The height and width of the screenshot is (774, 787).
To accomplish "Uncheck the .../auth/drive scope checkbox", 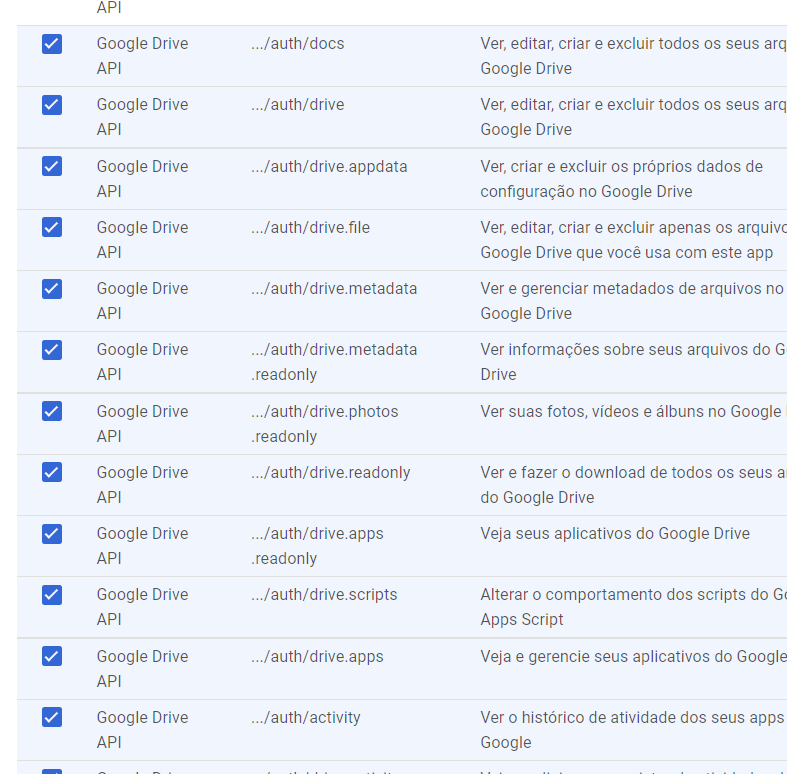I will [x=52, y=105].
